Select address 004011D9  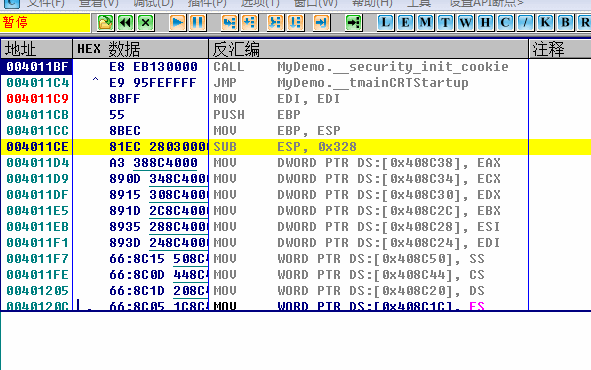tap(37, 179)
